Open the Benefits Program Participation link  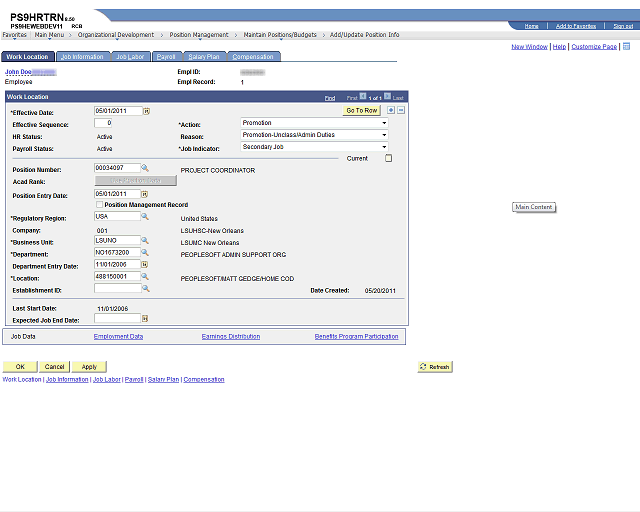coord(356,336)
